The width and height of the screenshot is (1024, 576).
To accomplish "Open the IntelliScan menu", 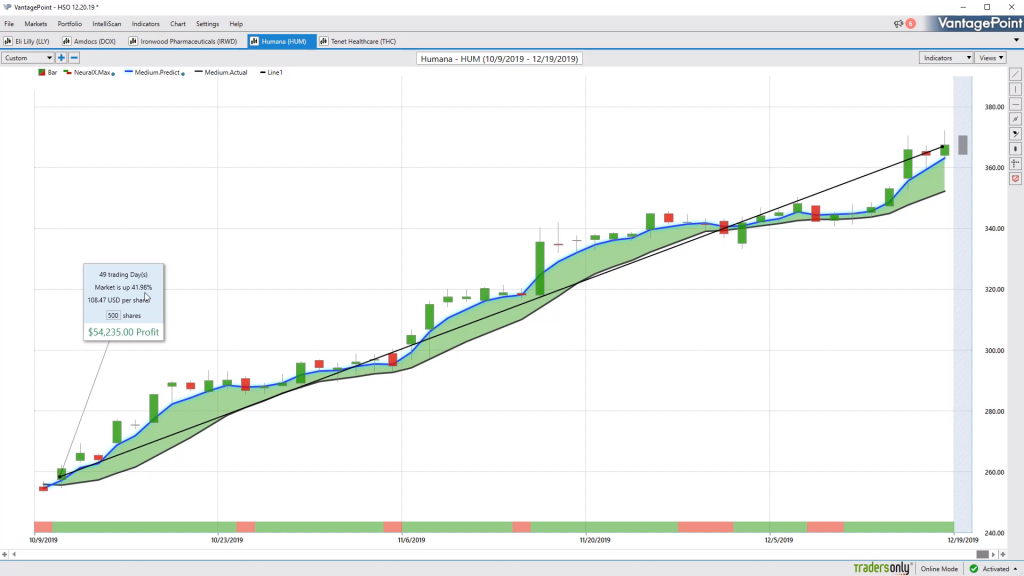I will 106,24.
